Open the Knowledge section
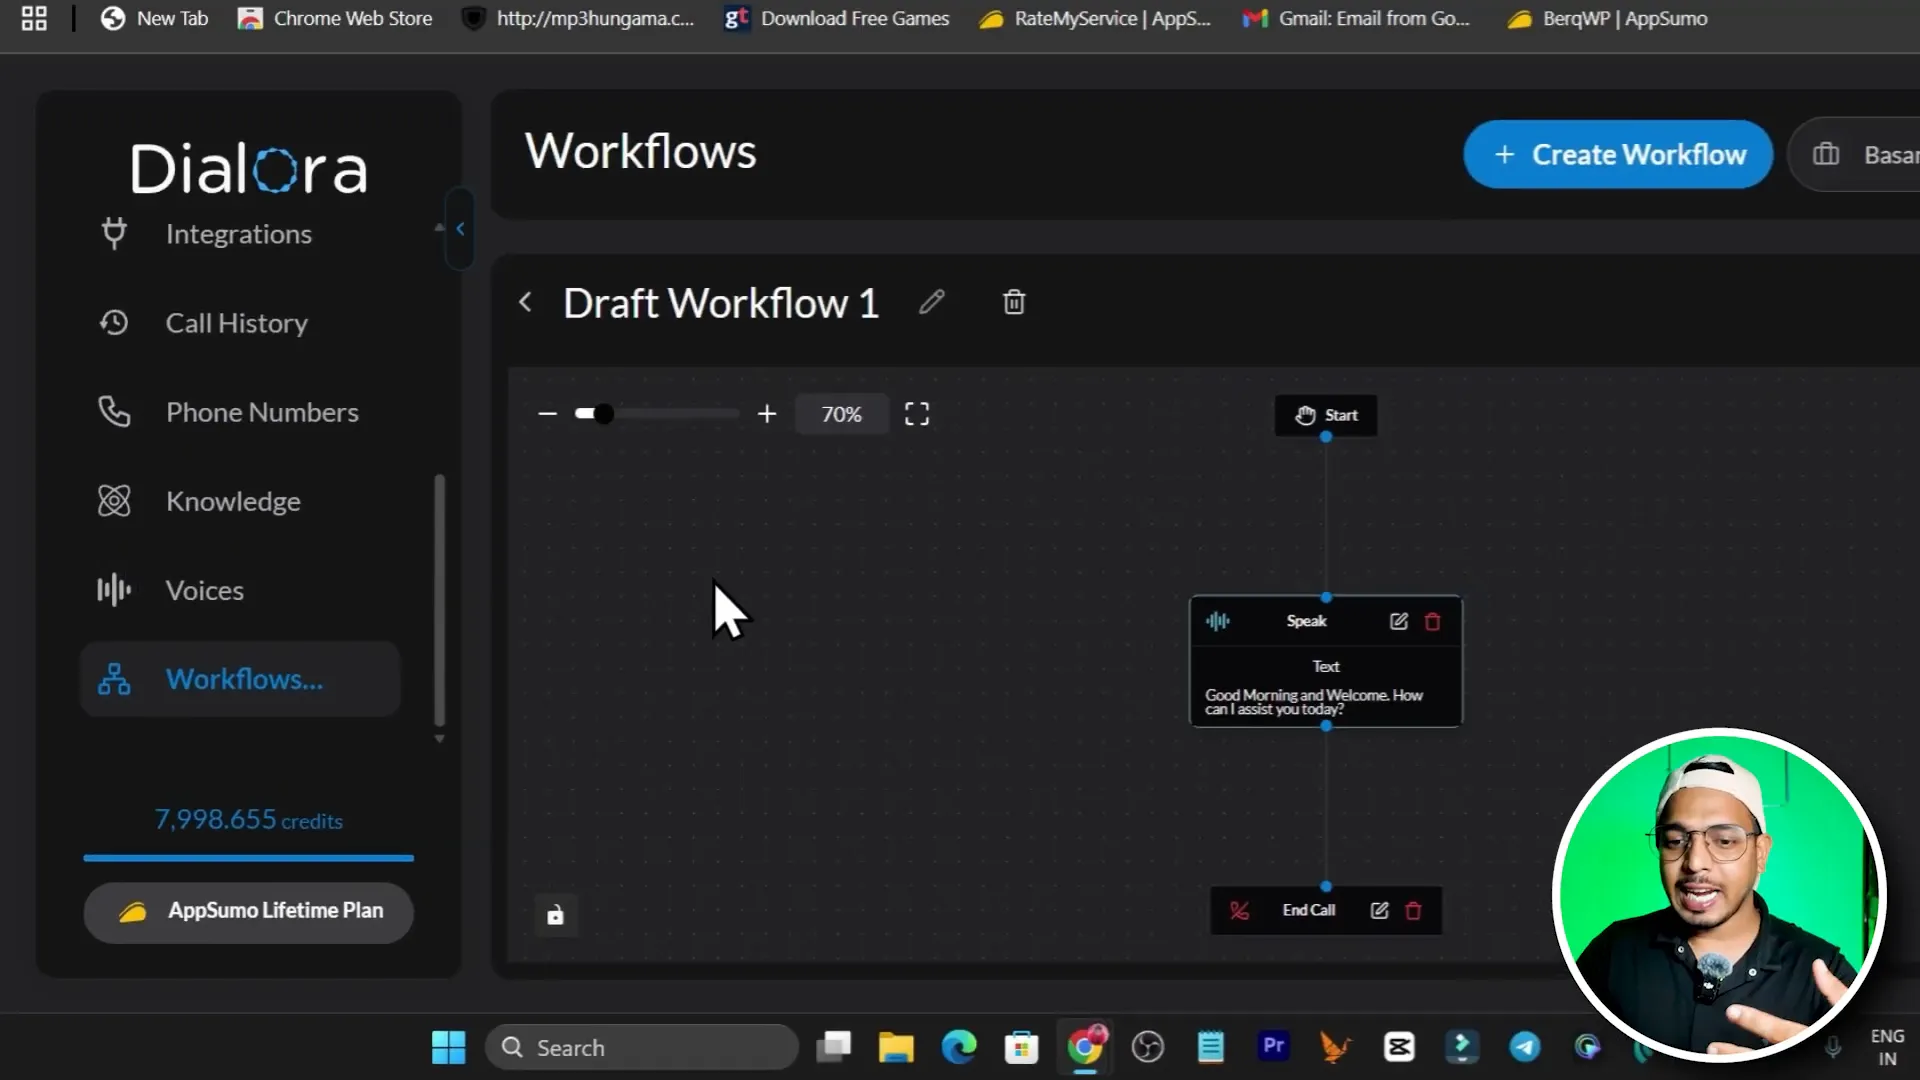 point(232,501)
